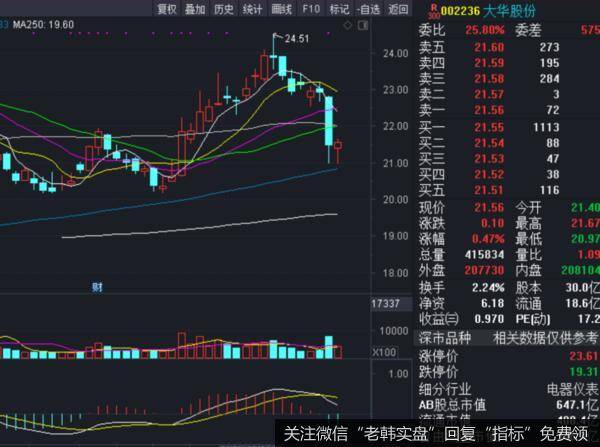
Task: Click the 换手 value 2.24%
Action: [488, 287]
